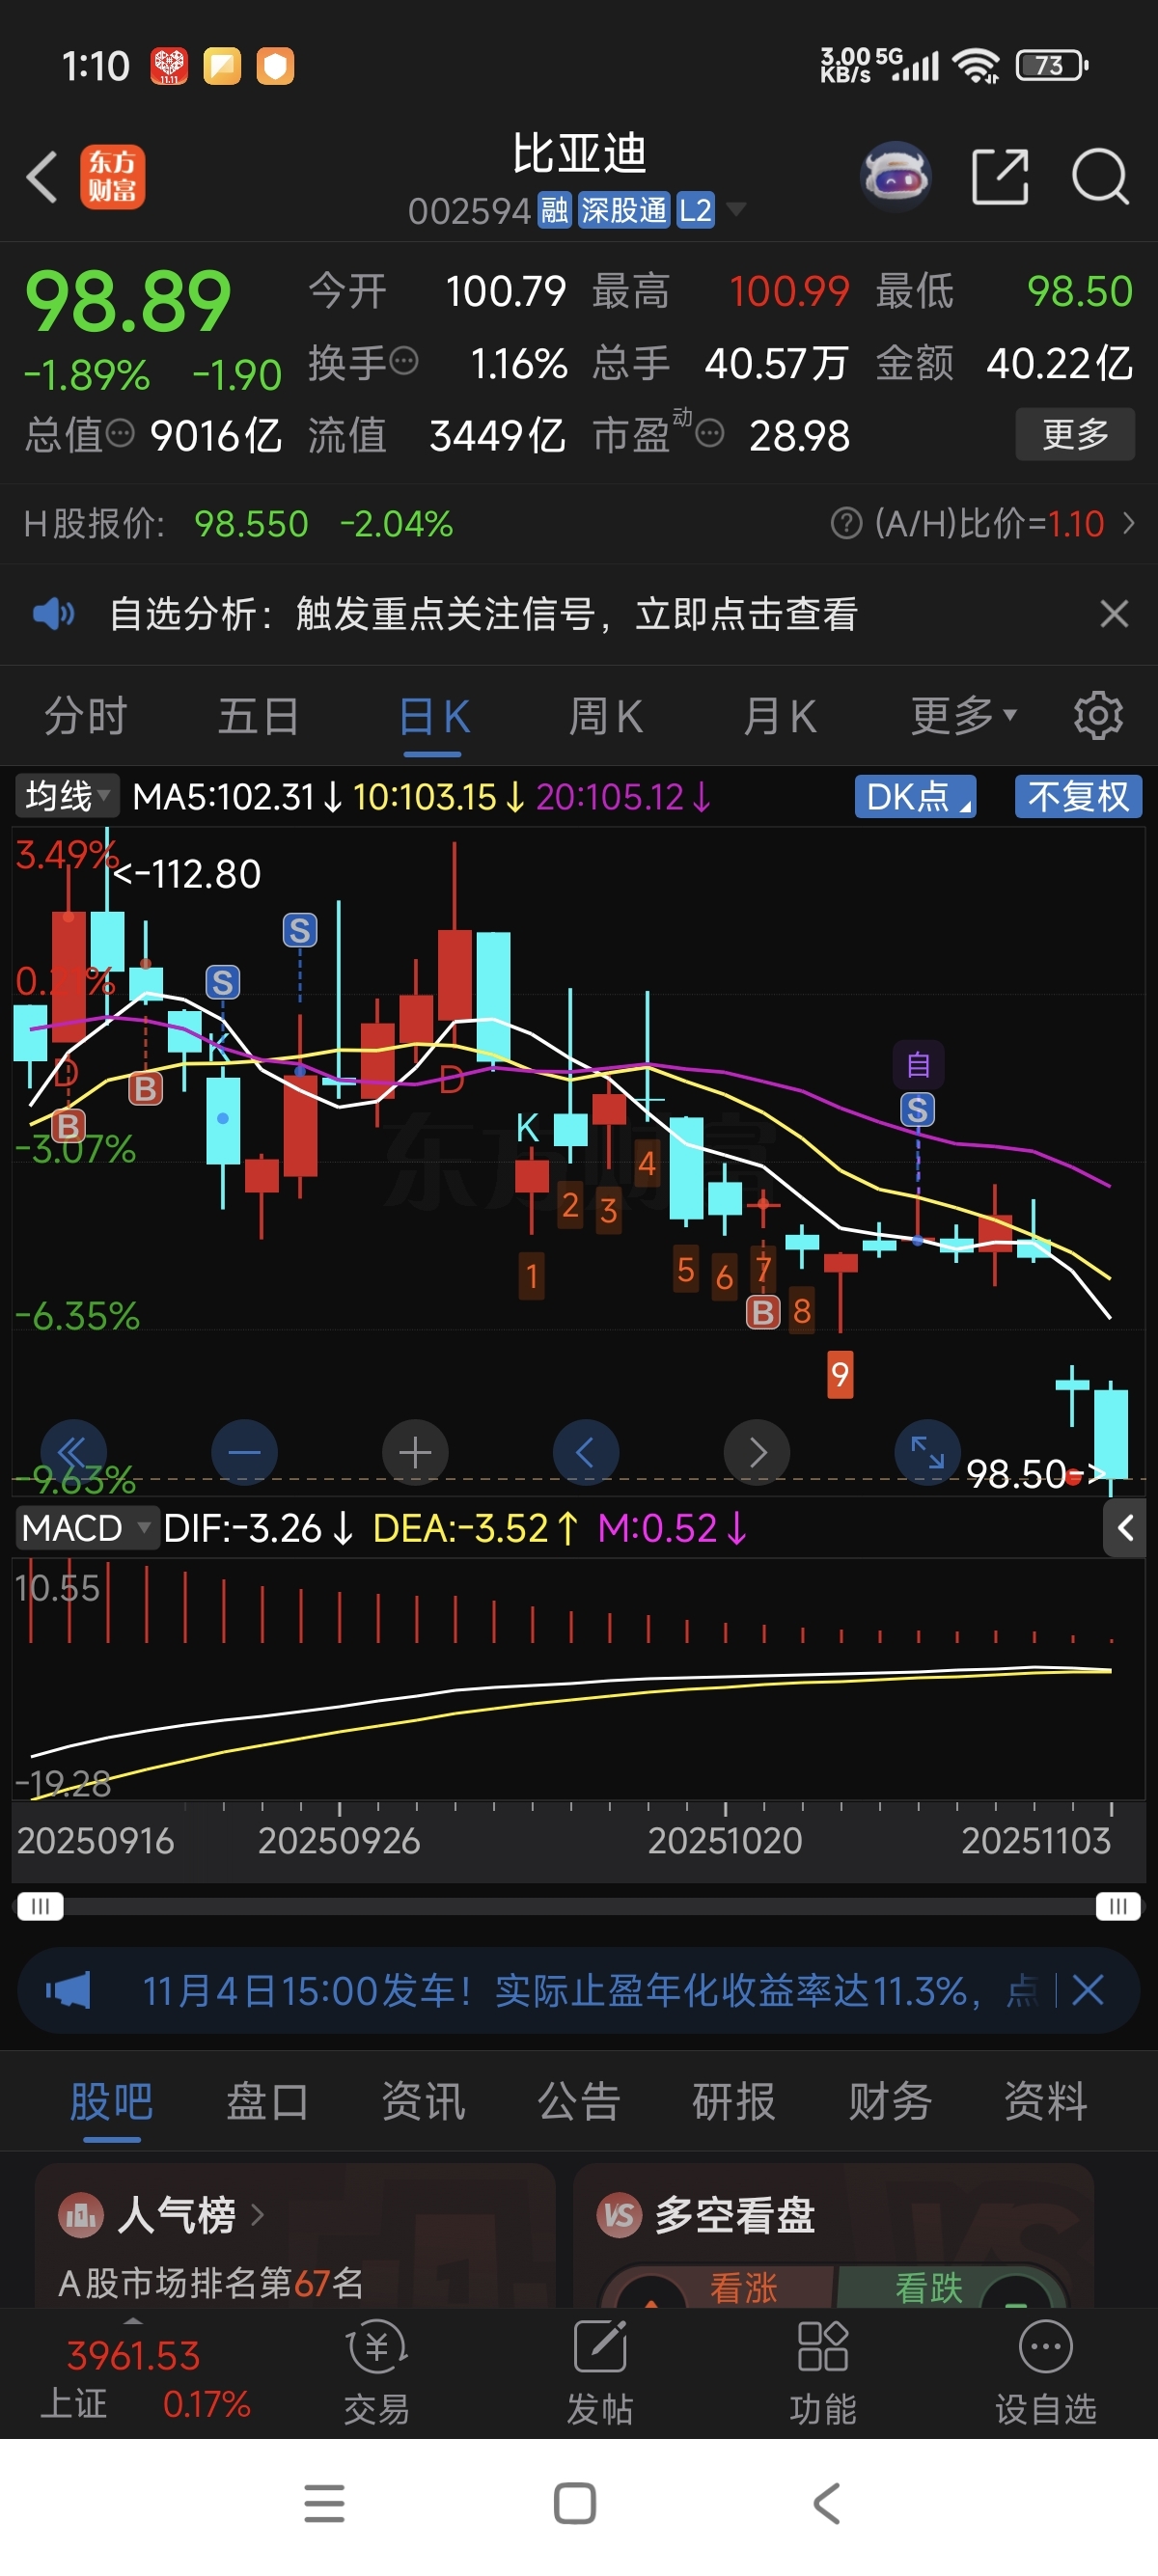Screen dimensions: 1158x2576
Task: Open the robot assistant avatar
Action: tap(896, 177)
